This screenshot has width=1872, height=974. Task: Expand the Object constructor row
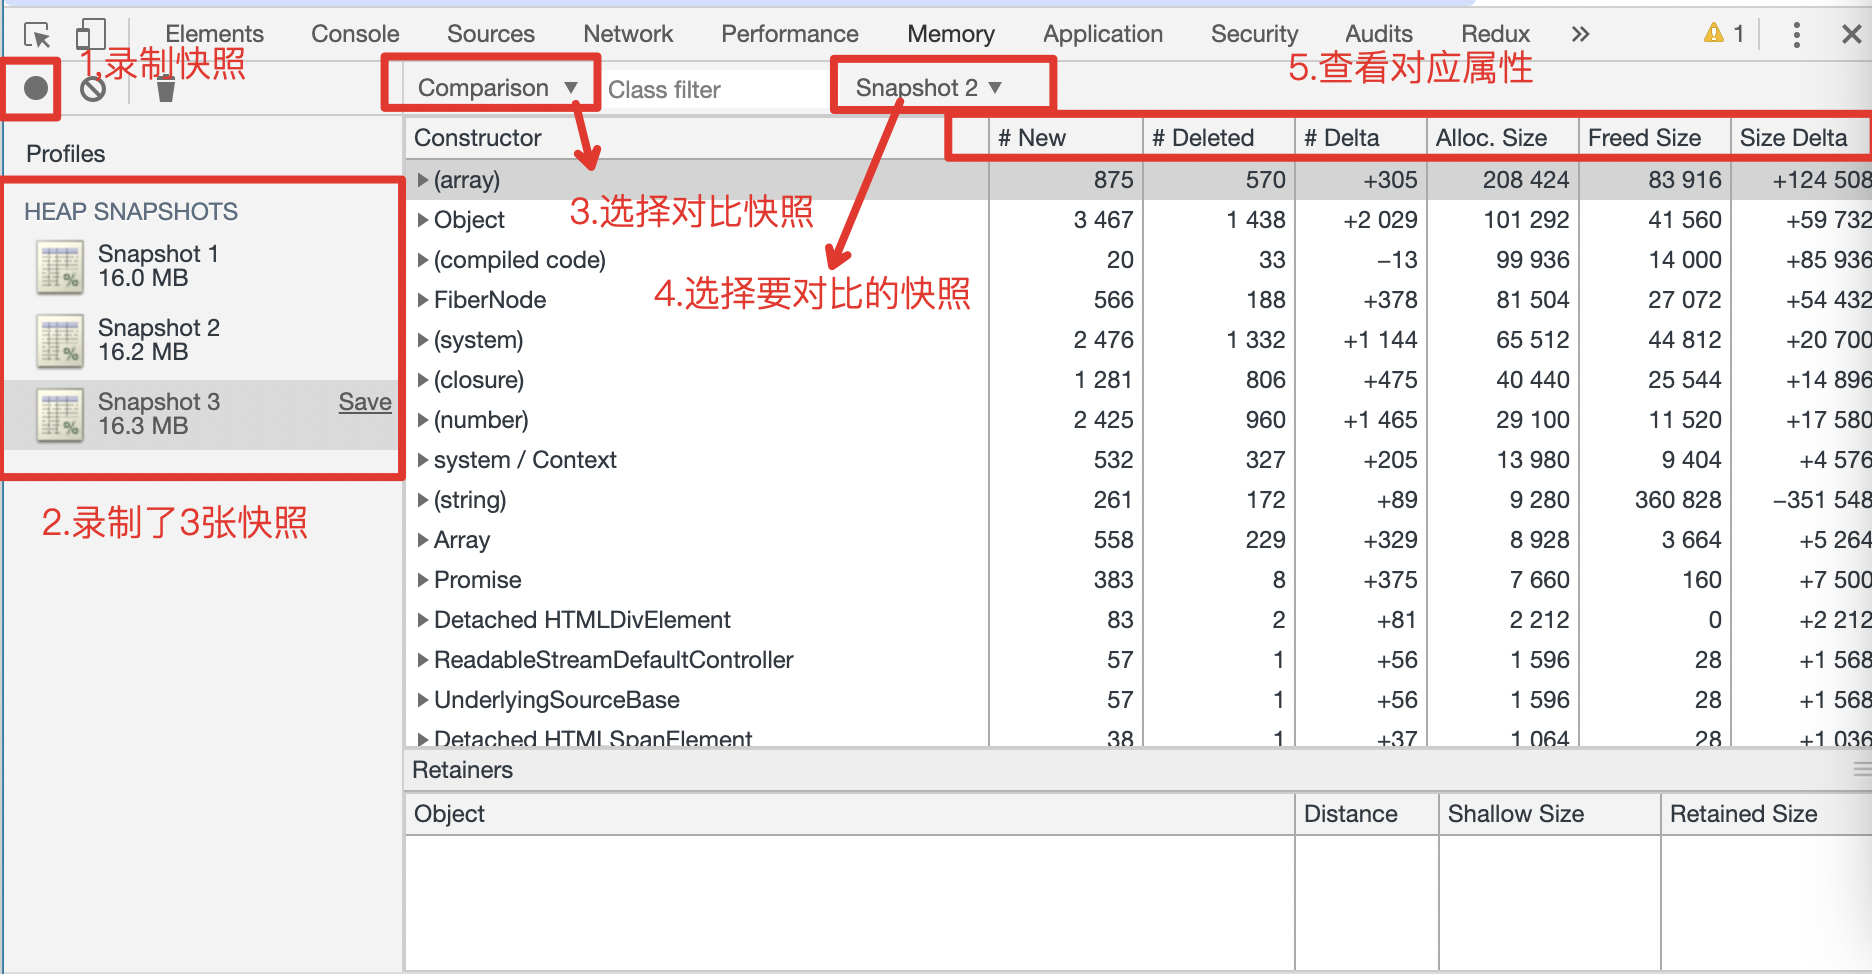(423, 220)
